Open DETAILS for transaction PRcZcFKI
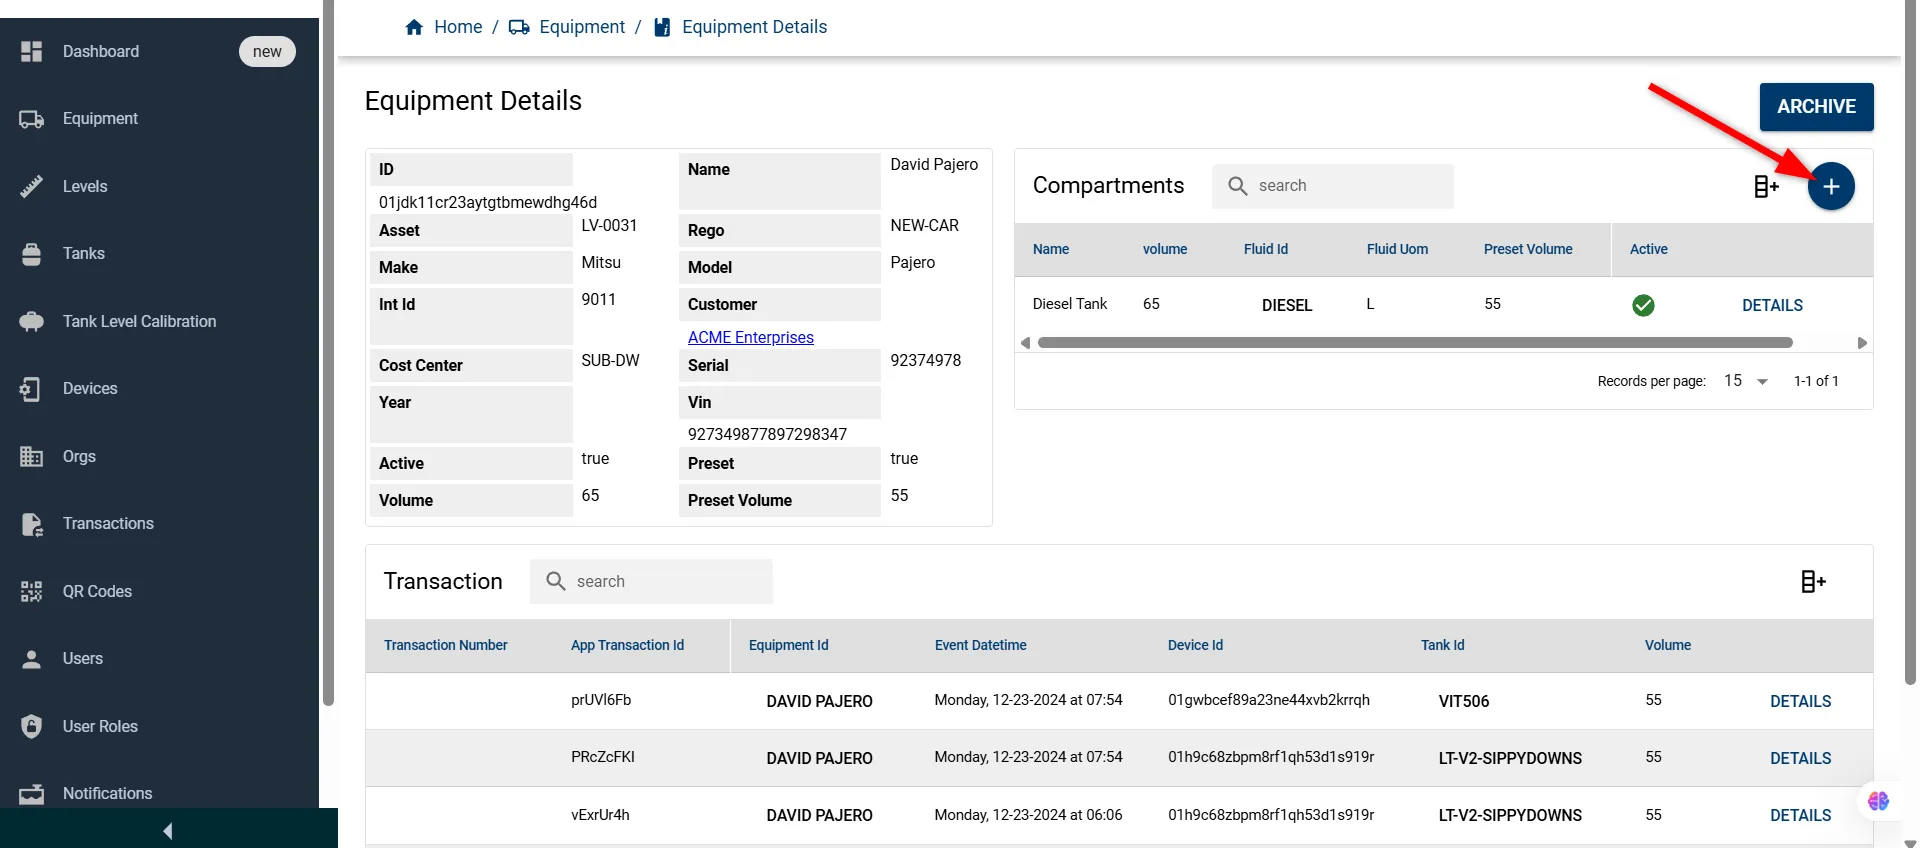The width and height of the screenshot is (1920, 848). pyautogui.click(x=1800, y=758)
